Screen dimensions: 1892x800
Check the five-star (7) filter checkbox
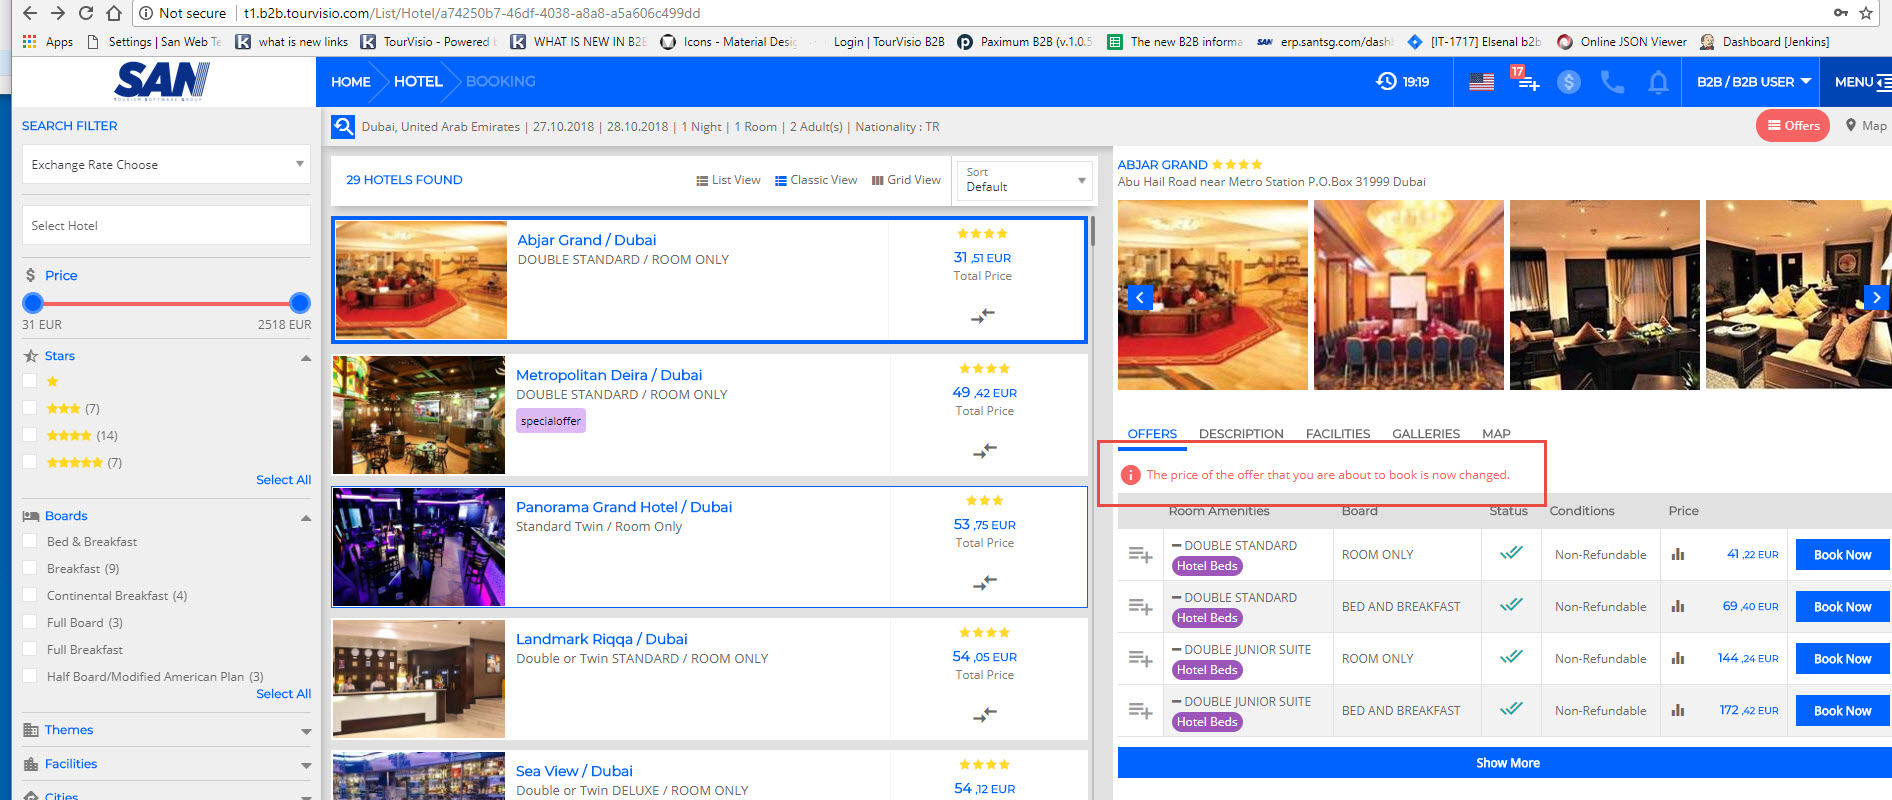coord(29,462)
